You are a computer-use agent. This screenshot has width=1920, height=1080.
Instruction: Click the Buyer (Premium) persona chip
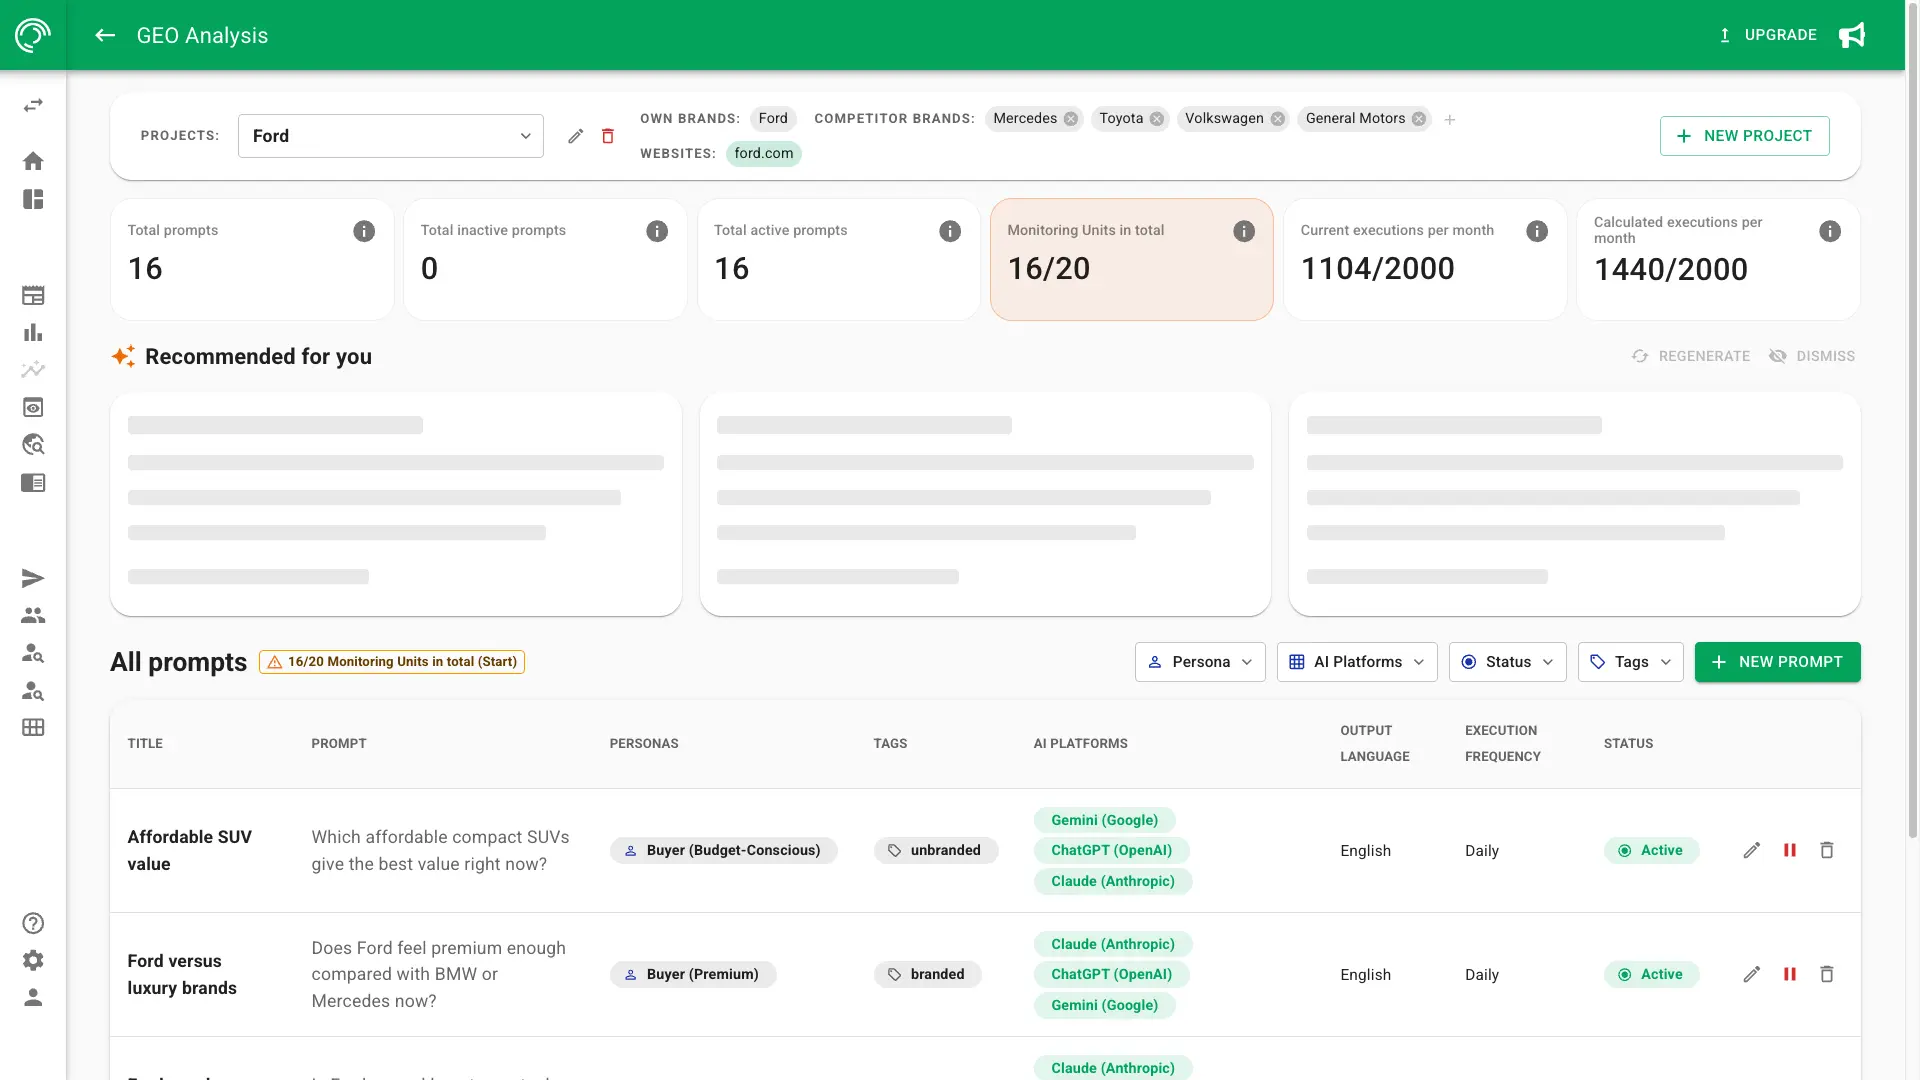click(693, 974)
